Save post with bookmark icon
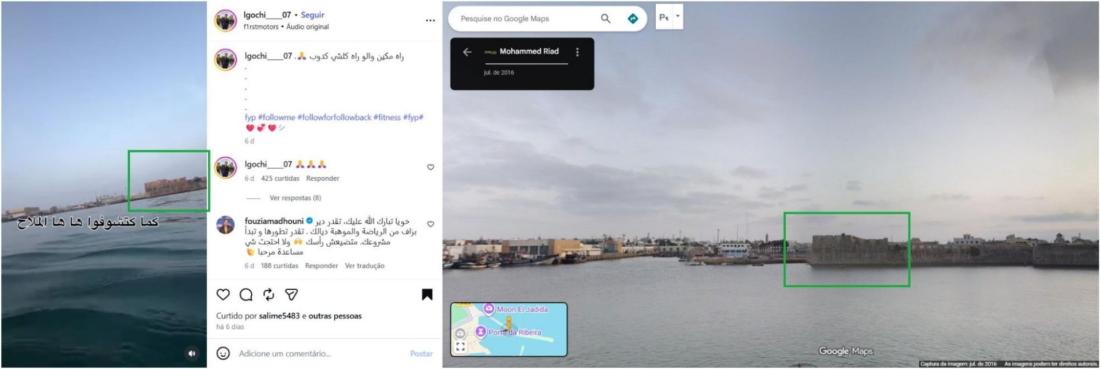 [x=427, y=295]
